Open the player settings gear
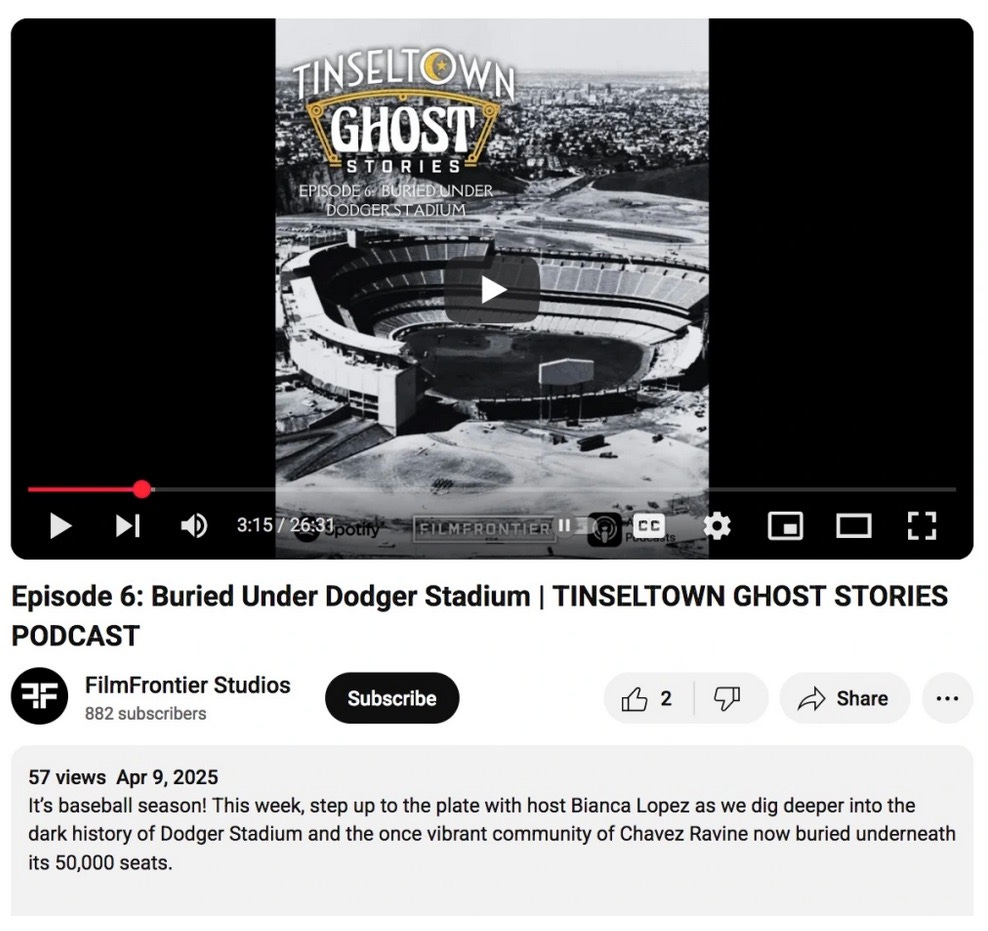 pyautogui.click(x=716, y=526)
